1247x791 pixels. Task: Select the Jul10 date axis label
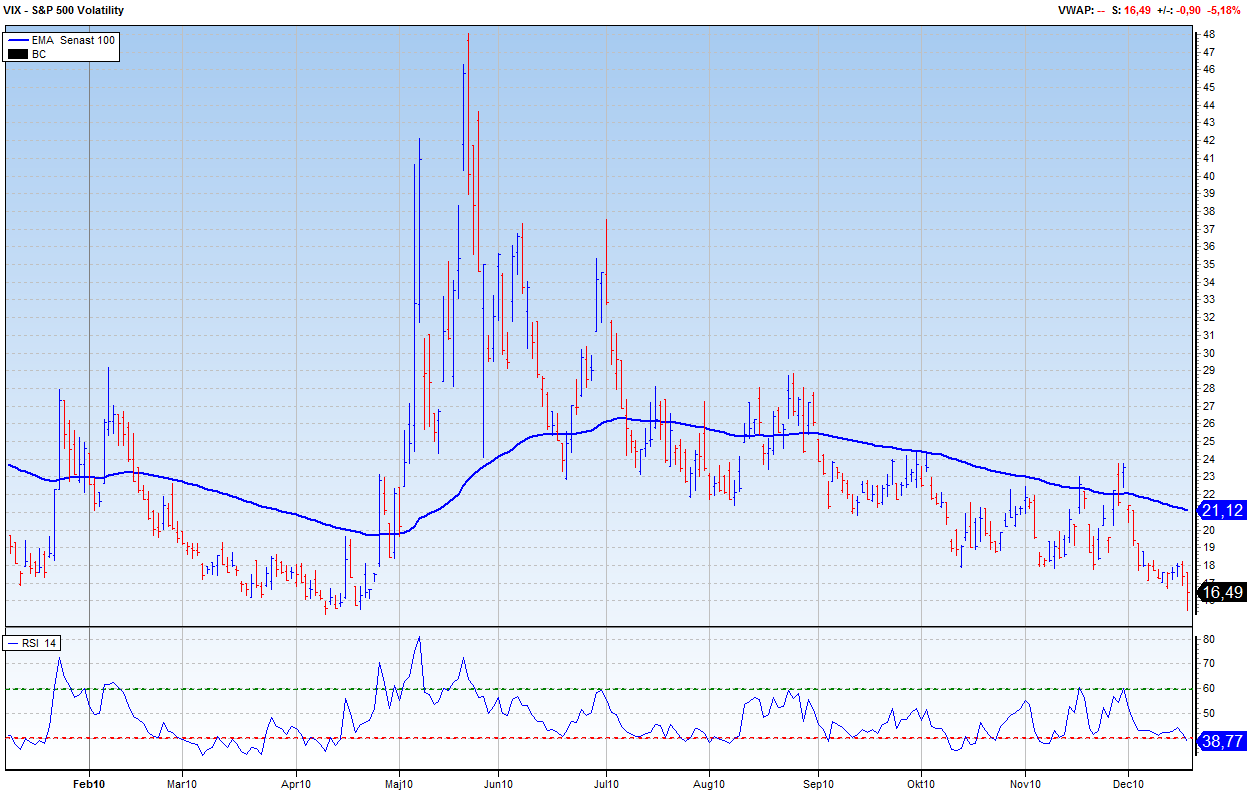[605, 782]
